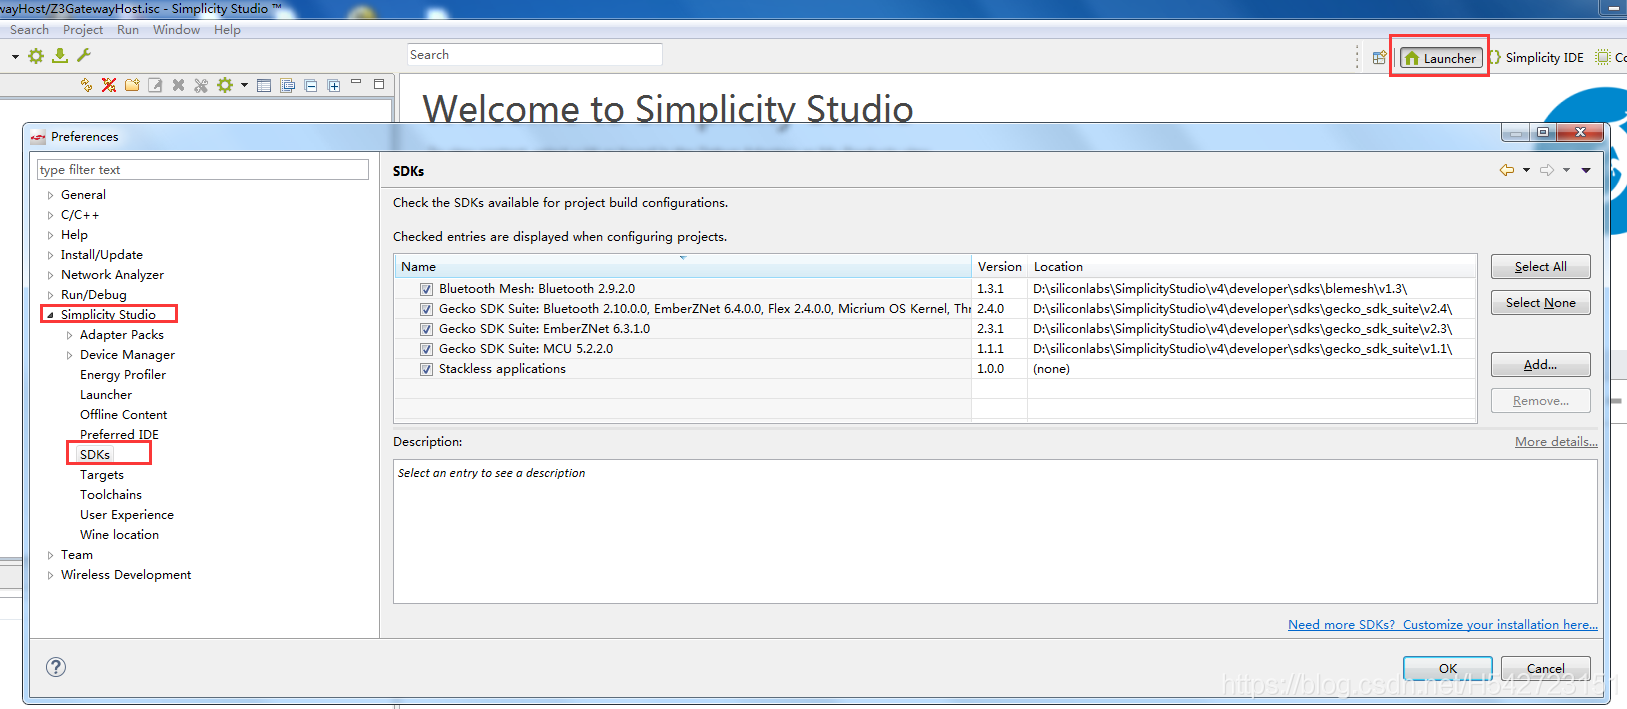Open the Preferences view menu dropdown

click(x=1586, y=170)
